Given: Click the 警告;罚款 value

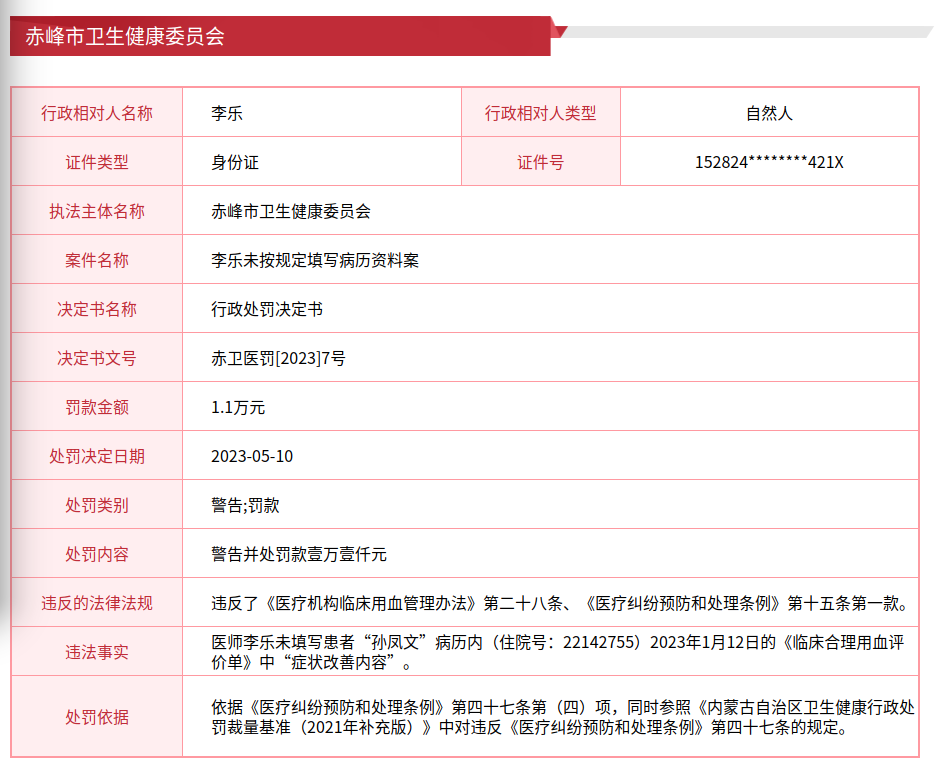Looking at the screenshot, I should [245, 505].
